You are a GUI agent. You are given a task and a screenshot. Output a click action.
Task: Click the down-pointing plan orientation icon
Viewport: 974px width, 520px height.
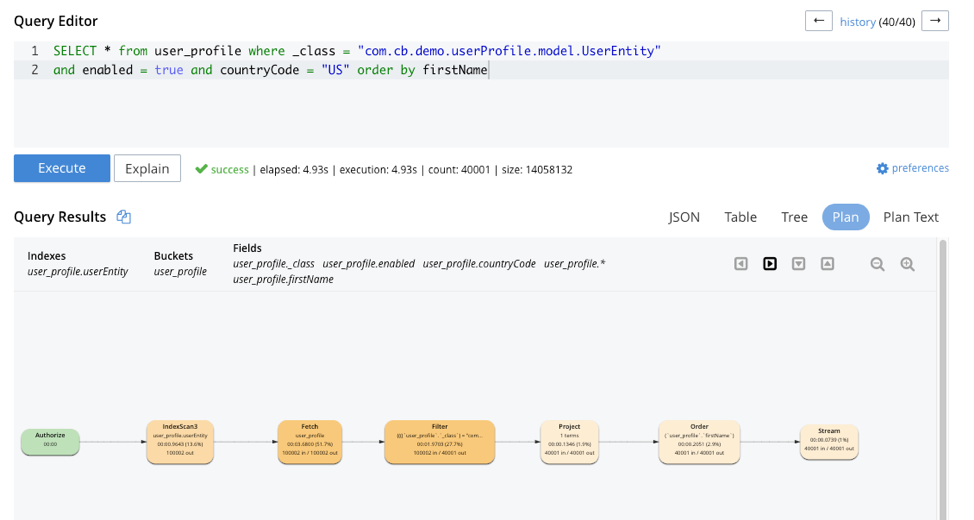(799, 264)
